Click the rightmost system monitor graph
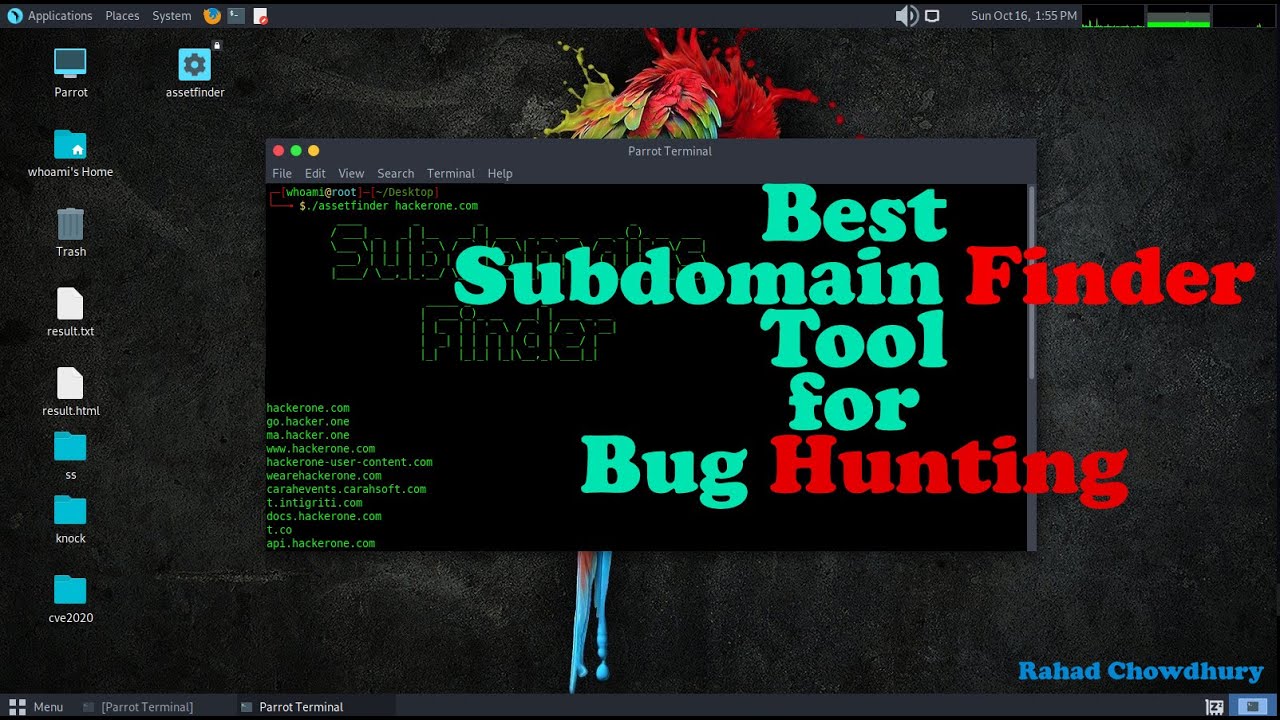 1244,15
